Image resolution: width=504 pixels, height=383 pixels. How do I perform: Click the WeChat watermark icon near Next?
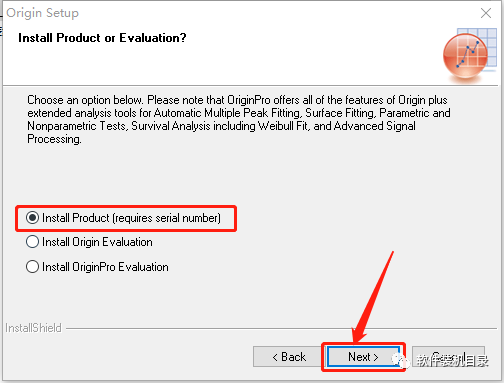click(400, 361)
